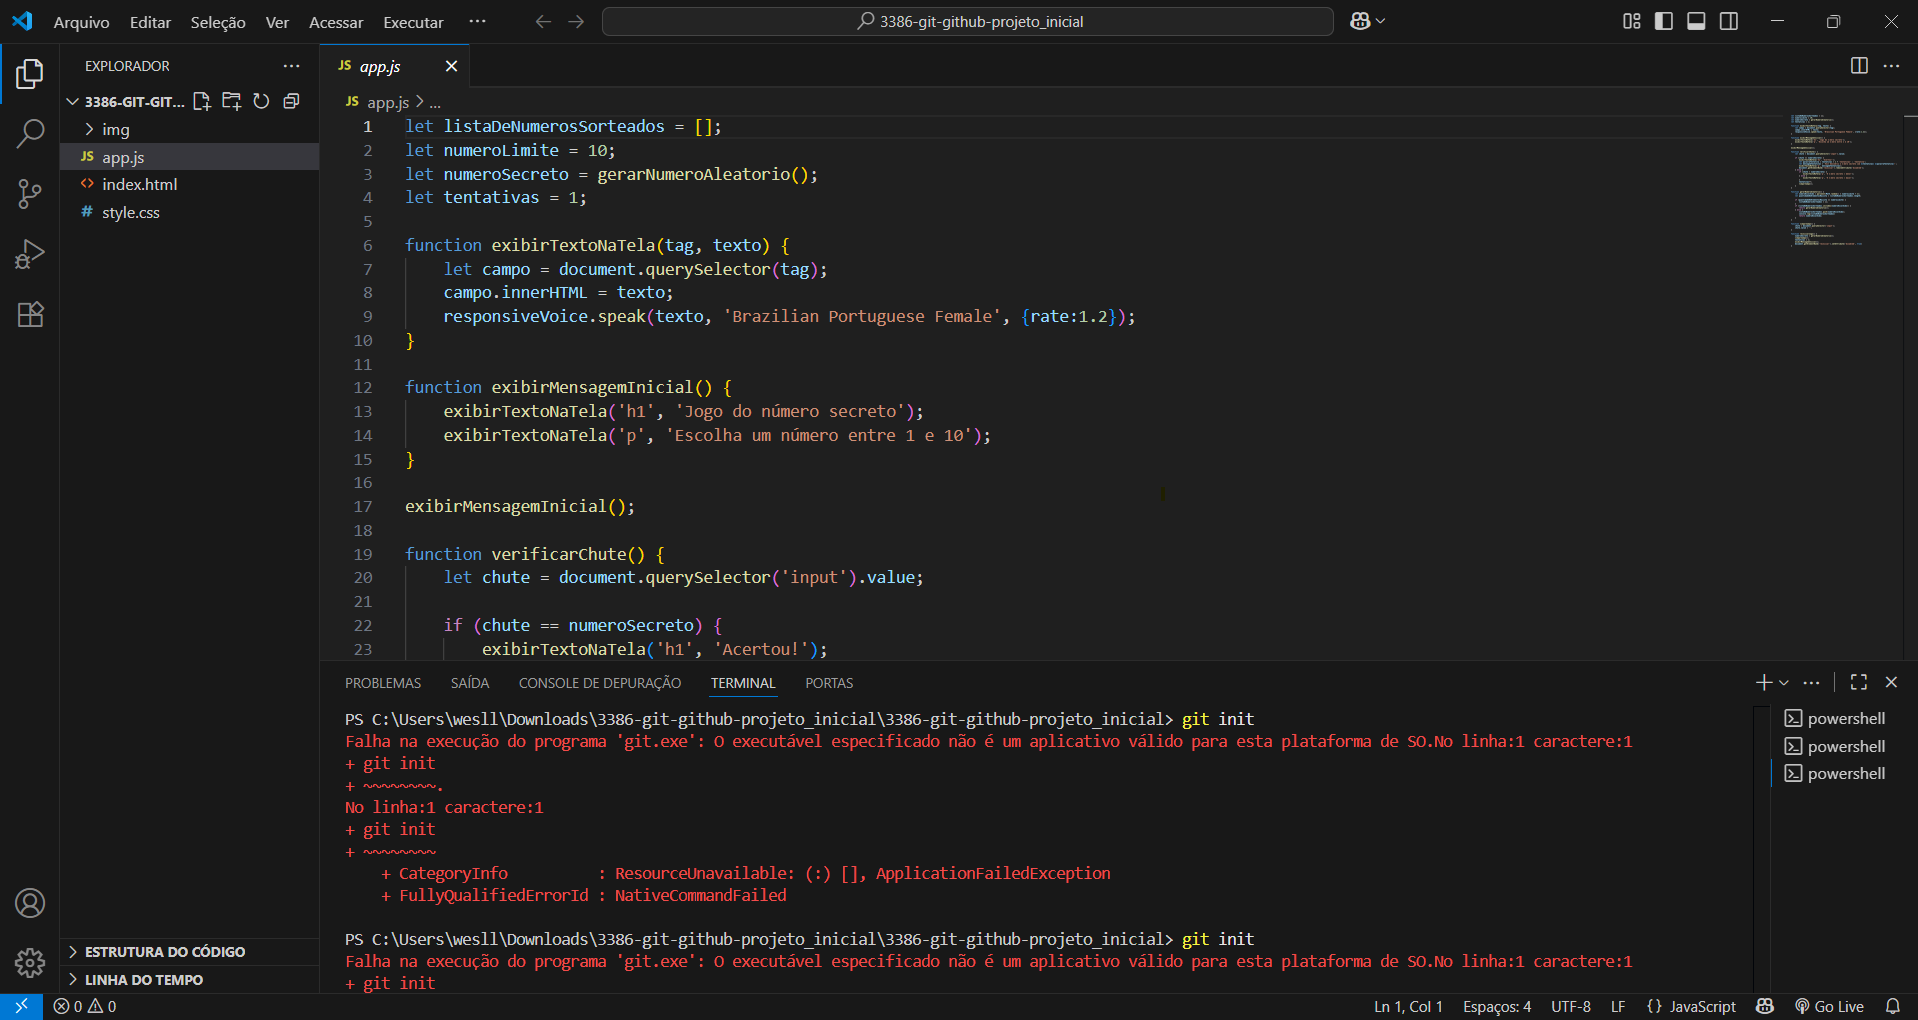Toggle primary side bar visibility
The height and width of the screenshot is (1020, 1918).
pos(1664,21)
